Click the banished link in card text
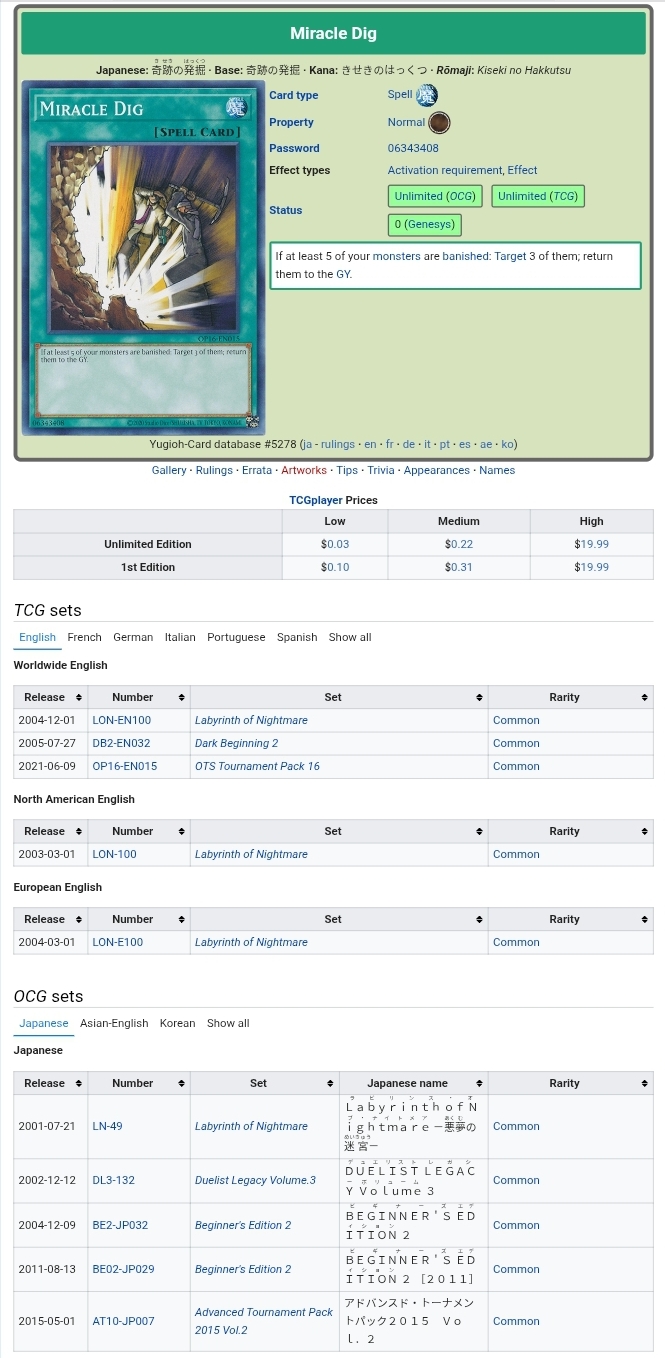This screenshot has height=1358, width=665. point(466,256)
